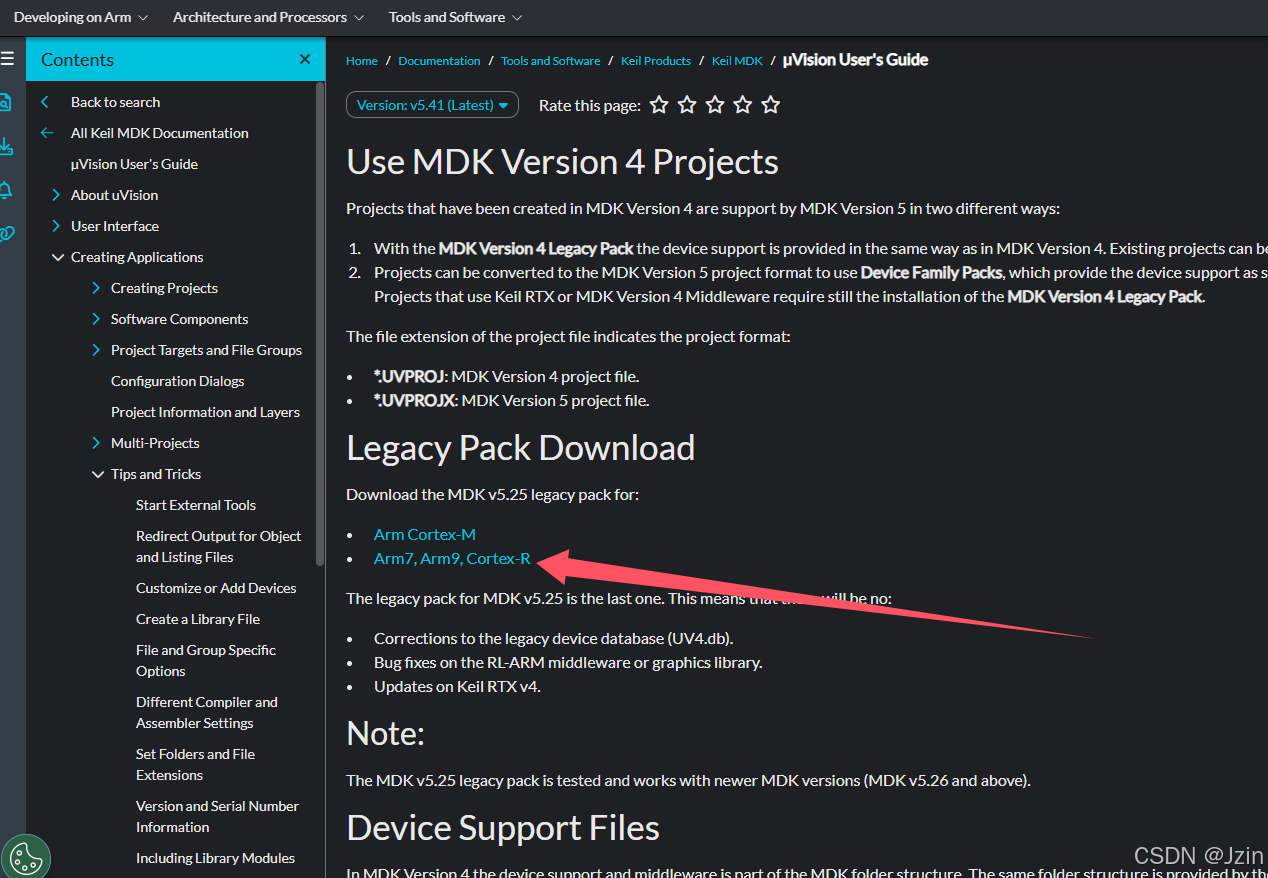Open Version and Serial Number Information topic
Screen dimensions: 1268x878
(217, 817)
